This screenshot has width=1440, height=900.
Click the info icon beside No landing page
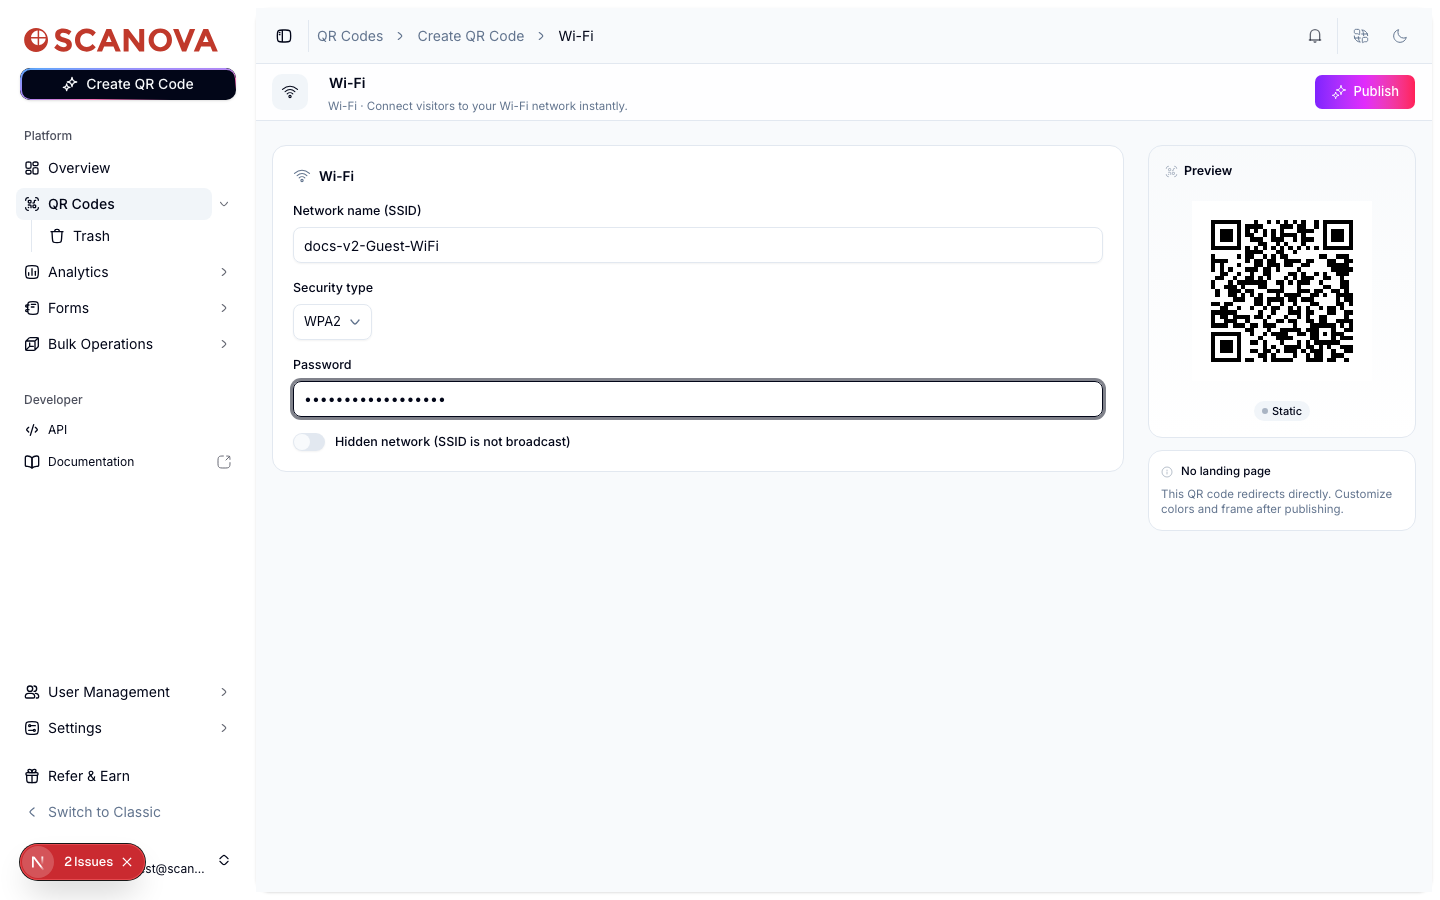pyautogui.click(x=1167, y=472)
